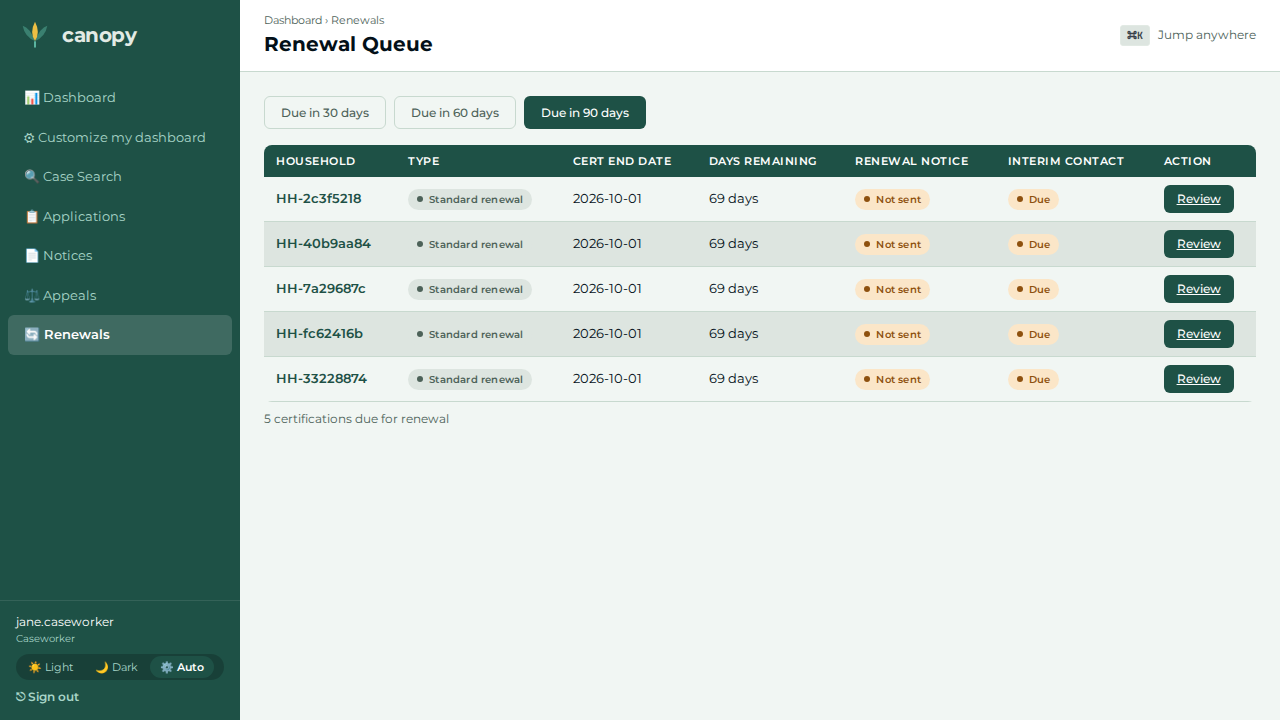This screenshot has width=1280, height=720.
Task: Click Standard renewal badge for HH-2c3f5218
Action: 470,199
